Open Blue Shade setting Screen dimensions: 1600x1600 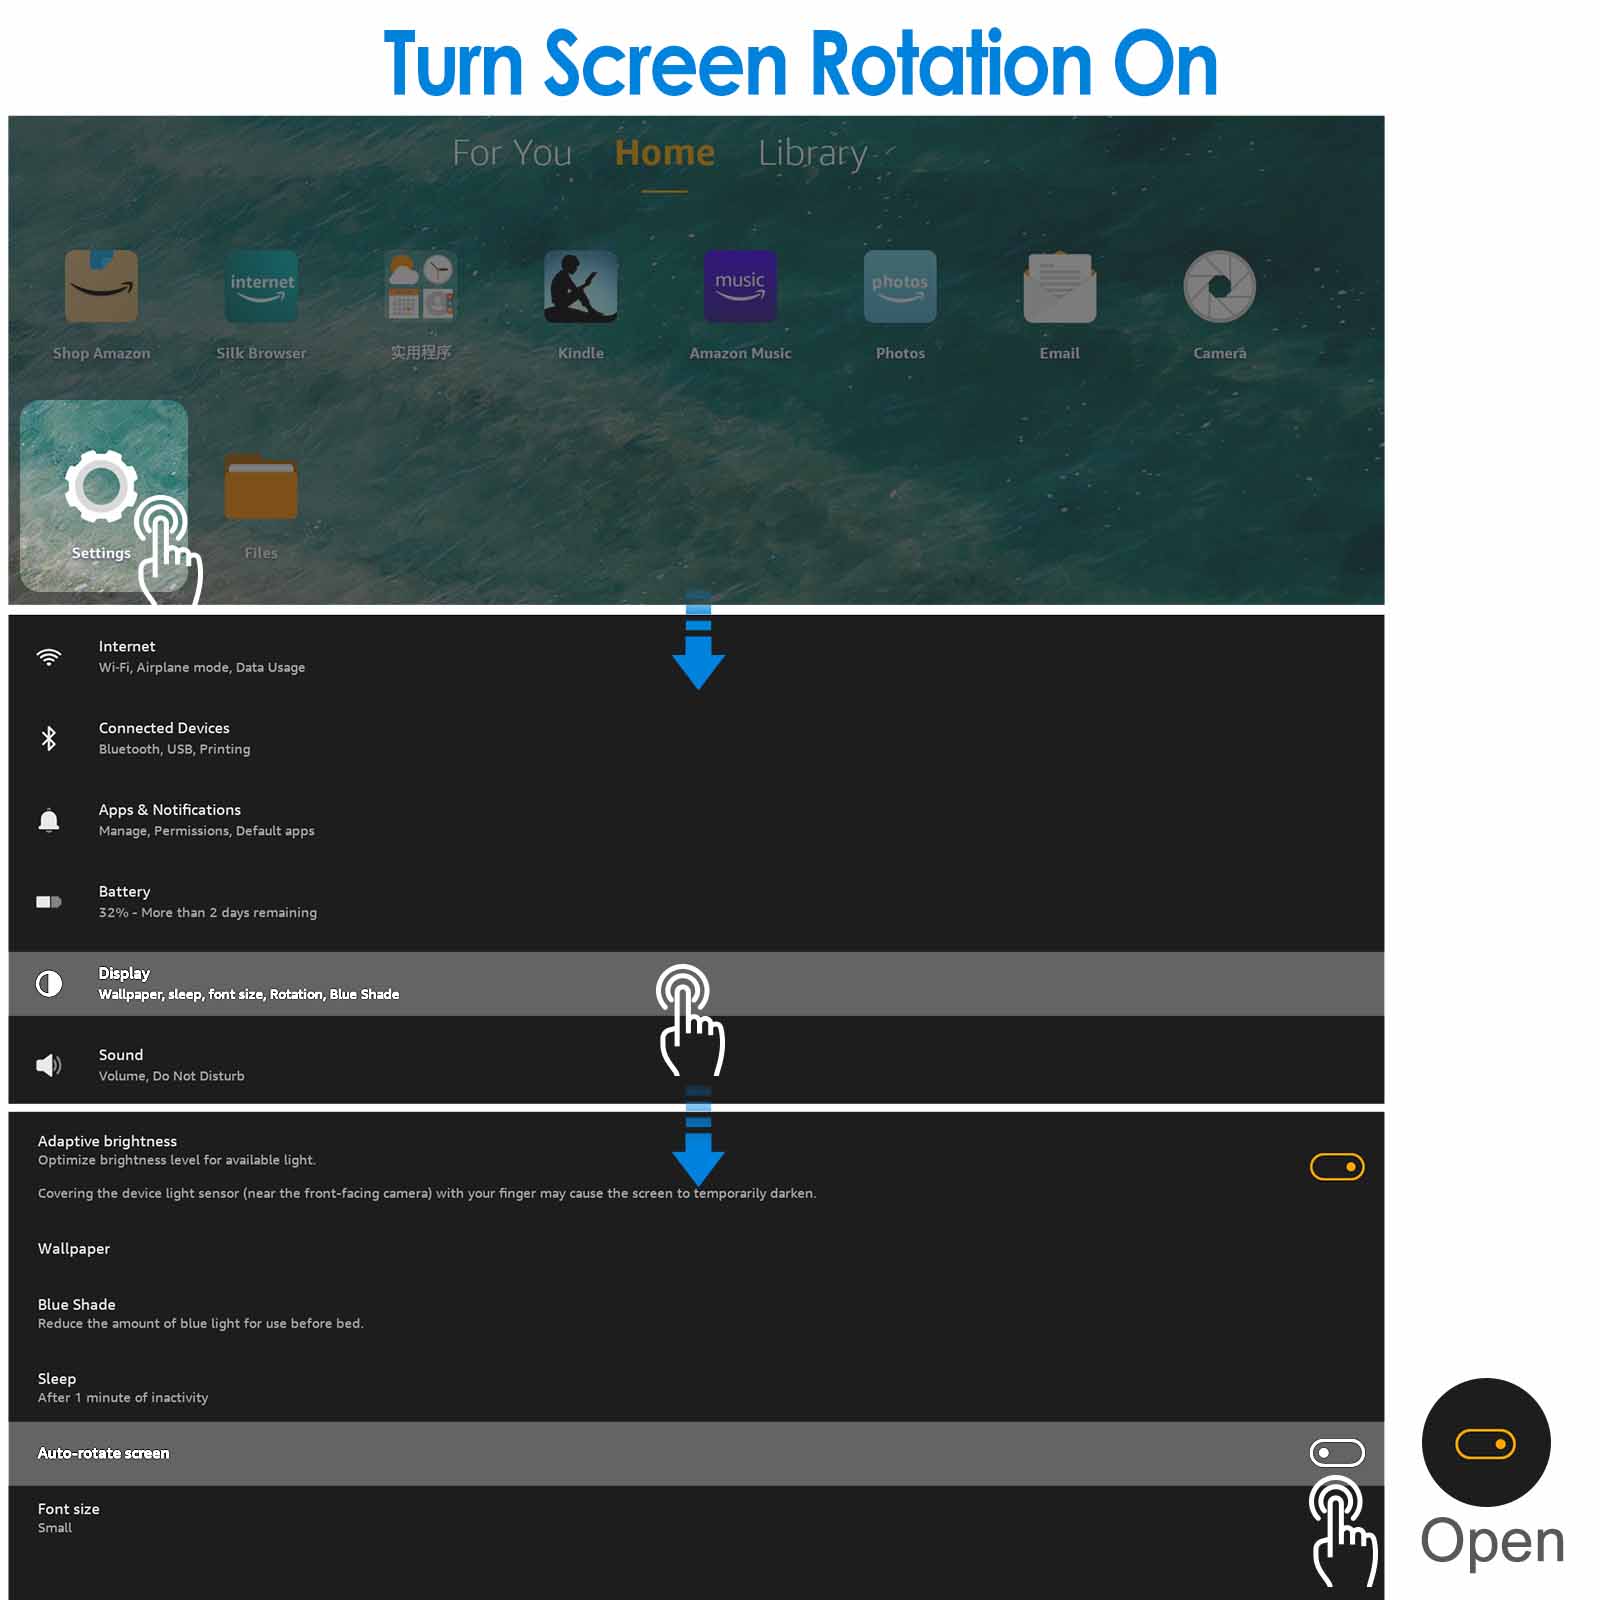pyautogui.click(x=200, y=1313)
